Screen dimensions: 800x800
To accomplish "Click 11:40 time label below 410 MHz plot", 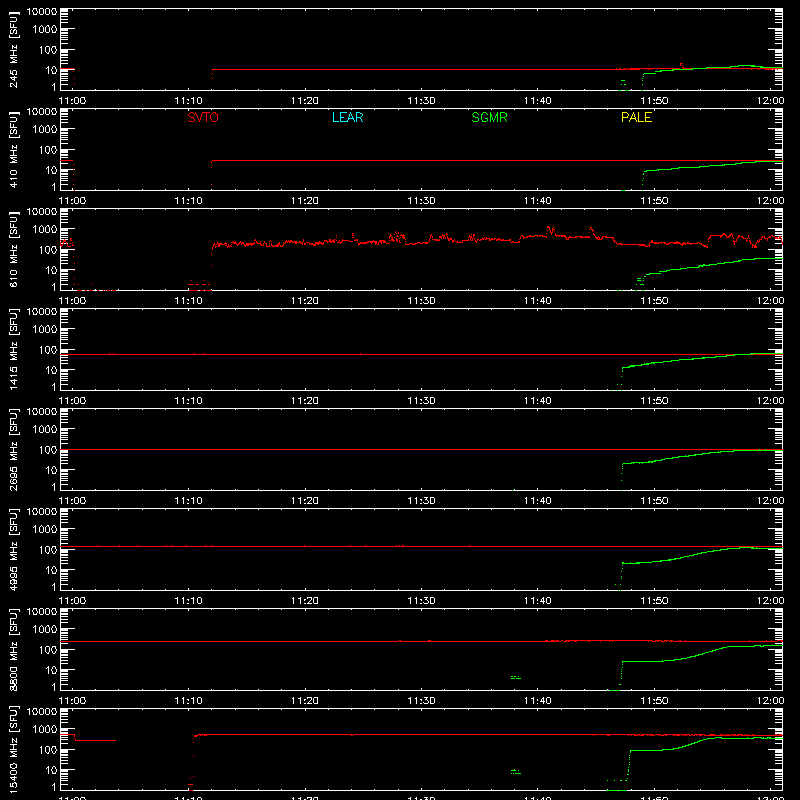I will pos(538,201).
